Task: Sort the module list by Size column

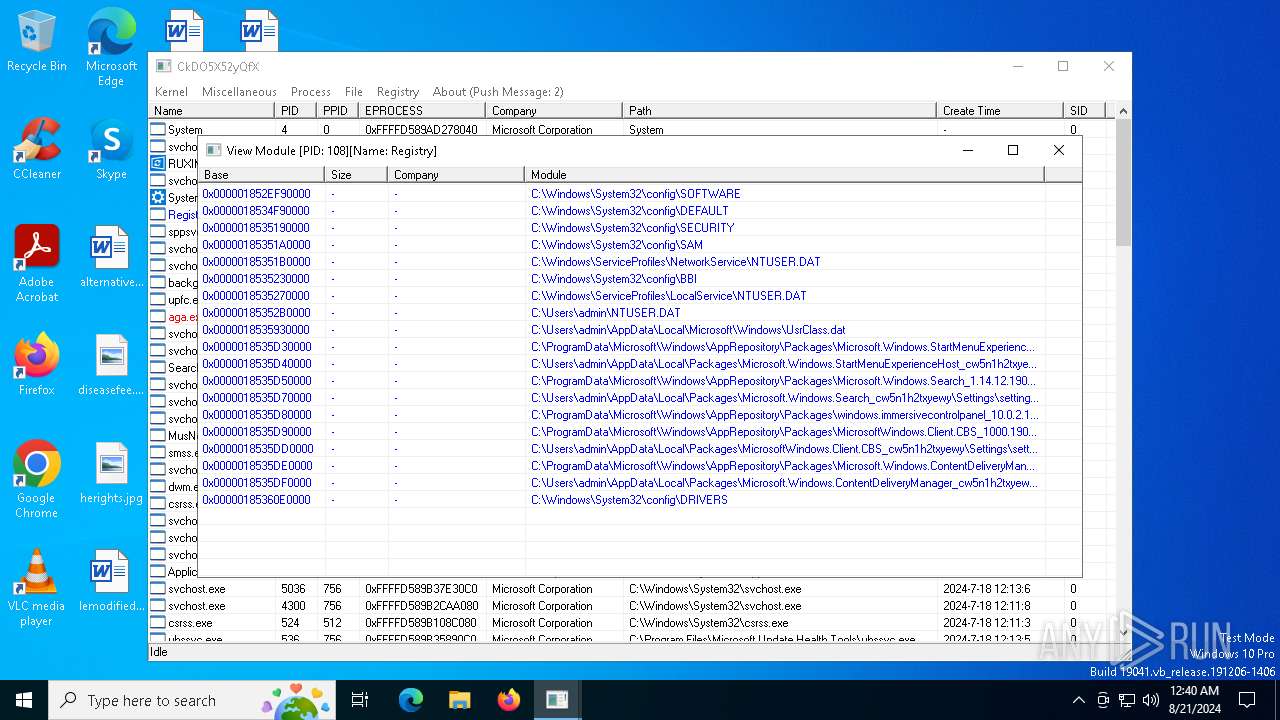Action: point(356,175)
